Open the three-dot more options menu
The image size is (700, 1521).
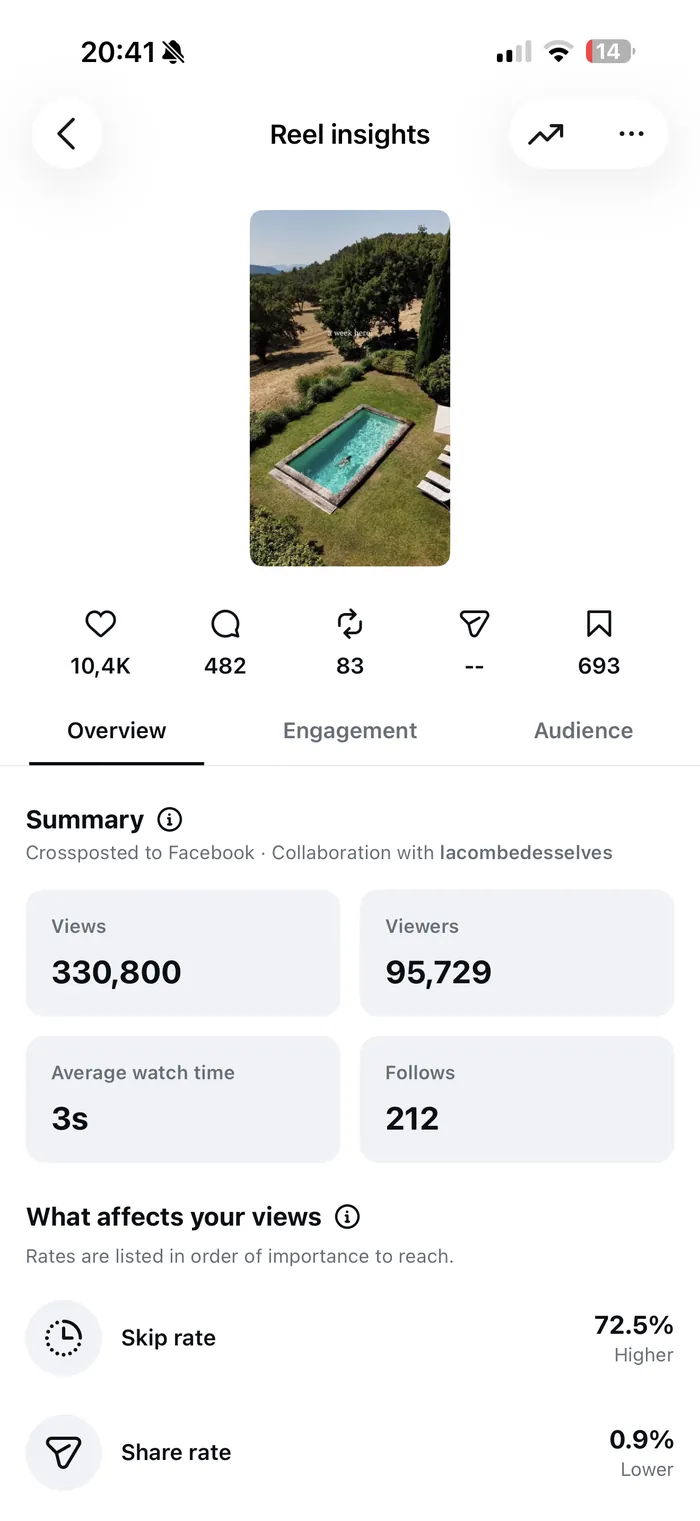click(631, 134)
